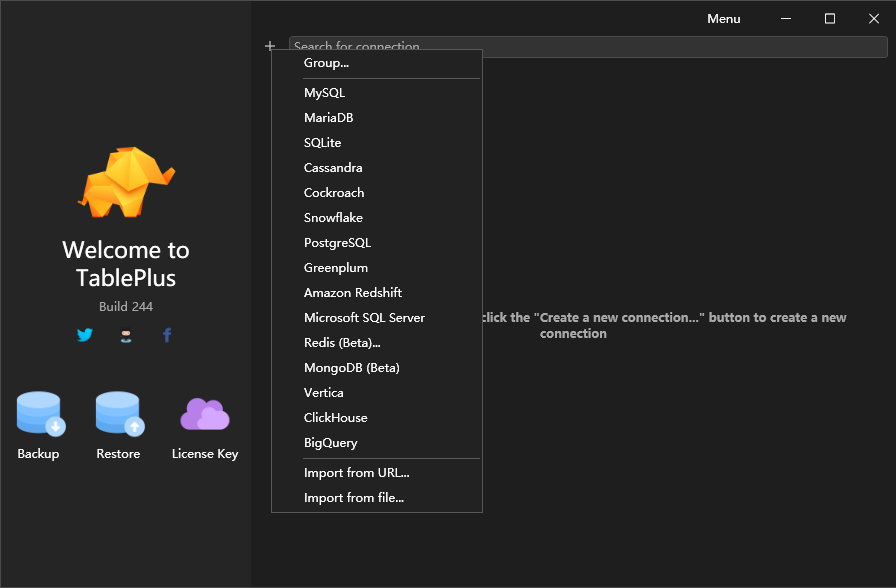Viewport: 896px width, 588px height.
Task: Choose BigQuery in the menu
Action: point(377,443)
